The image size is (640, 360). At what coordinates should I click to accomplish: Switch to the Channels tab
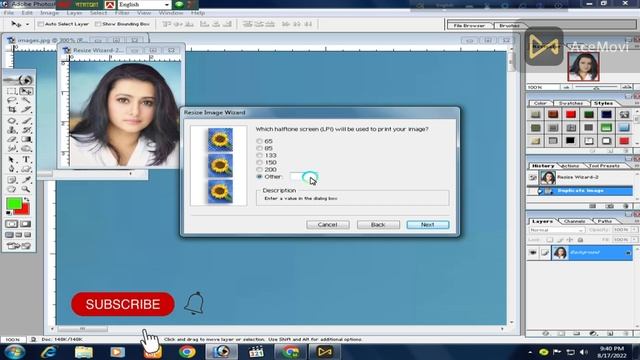pos(574,221)
